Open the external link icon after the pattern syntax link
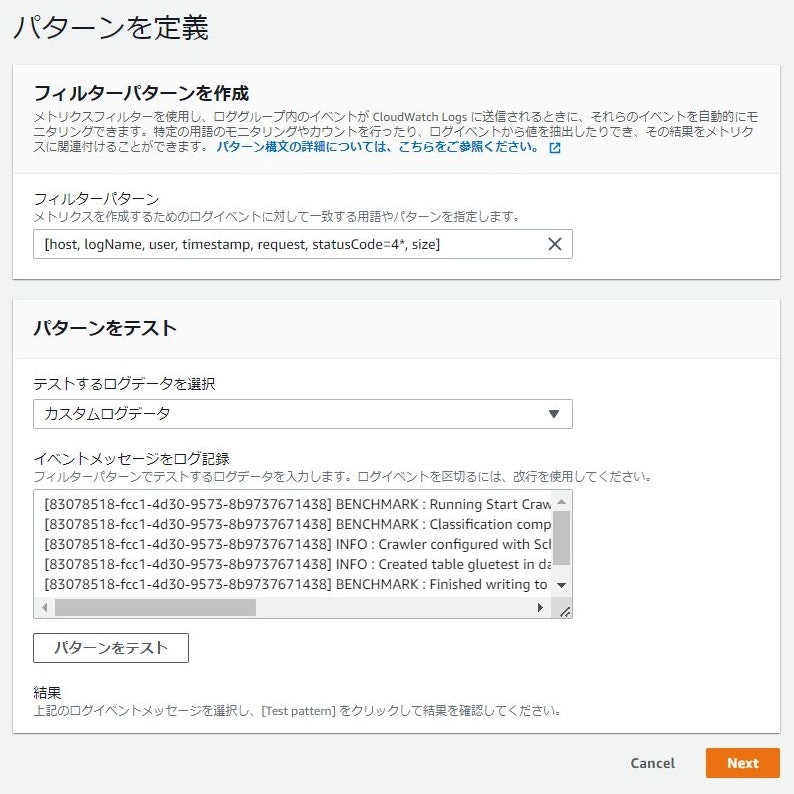 (x=555, y=148)
